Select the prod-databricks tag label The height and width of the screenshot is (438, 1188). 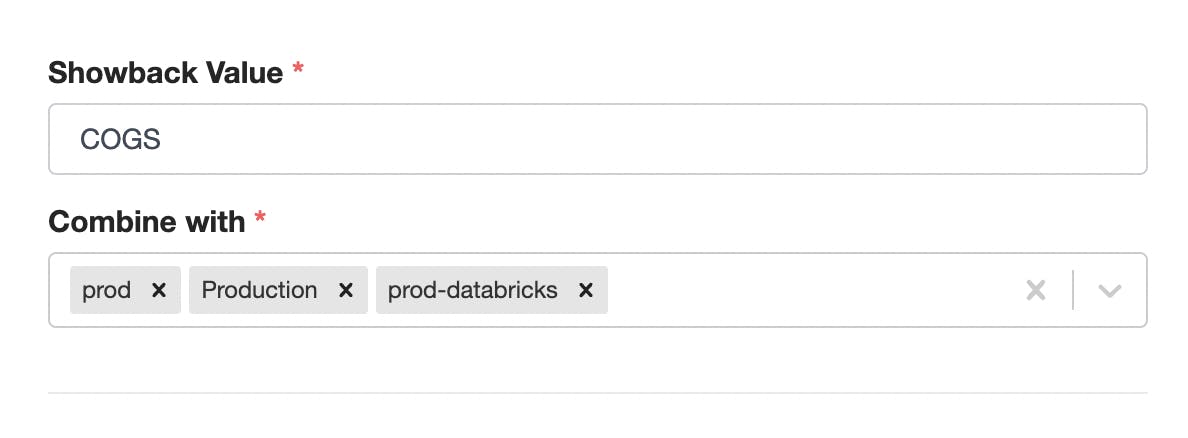coord(473,290)
